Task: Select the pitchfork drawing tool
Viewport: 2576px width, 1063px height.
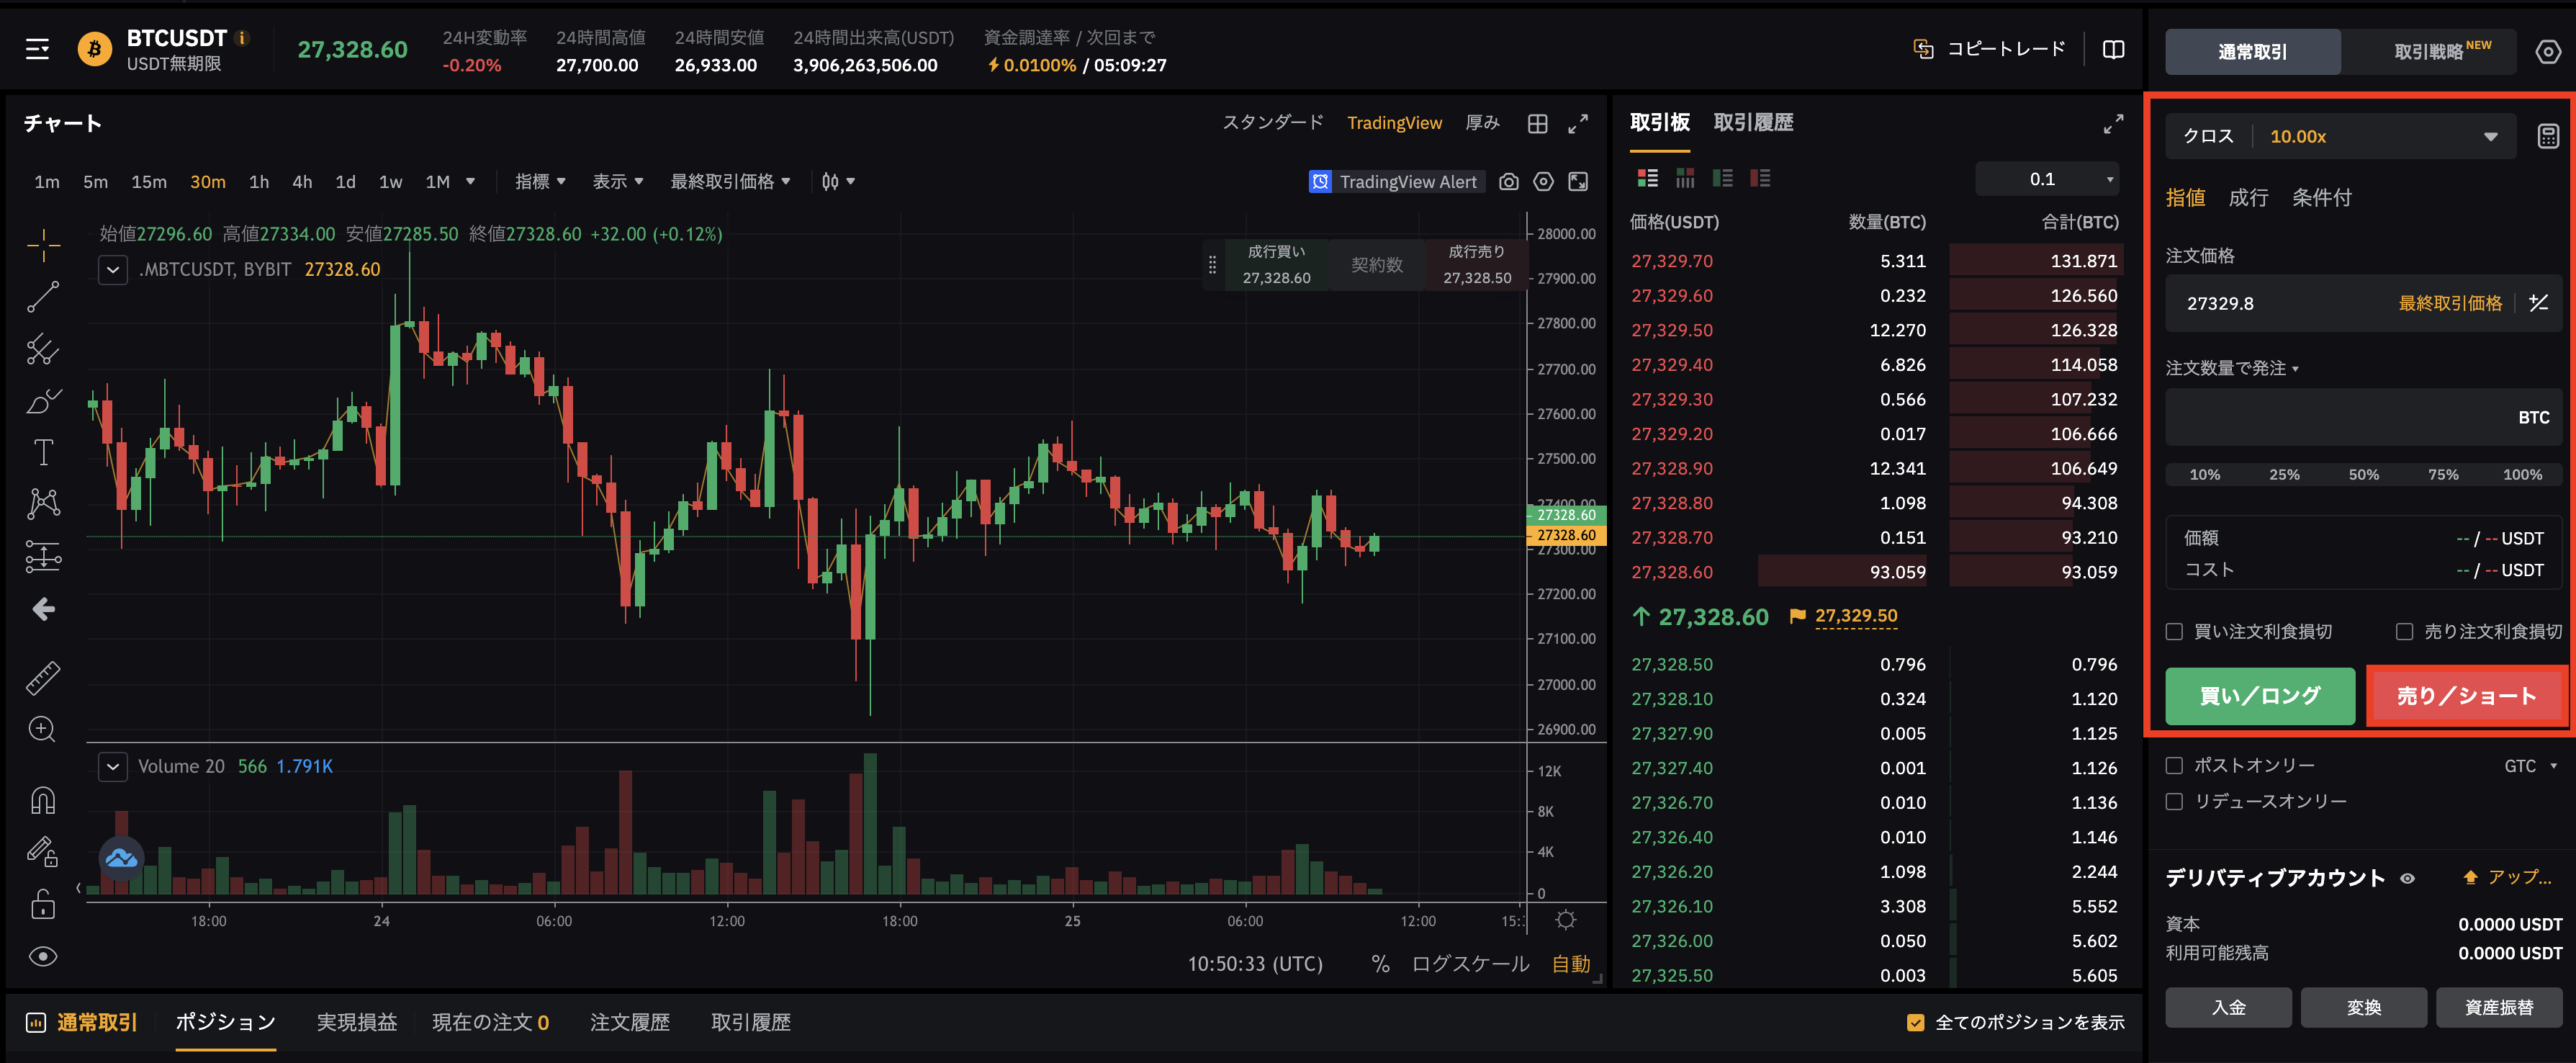Action: [43, 349]
